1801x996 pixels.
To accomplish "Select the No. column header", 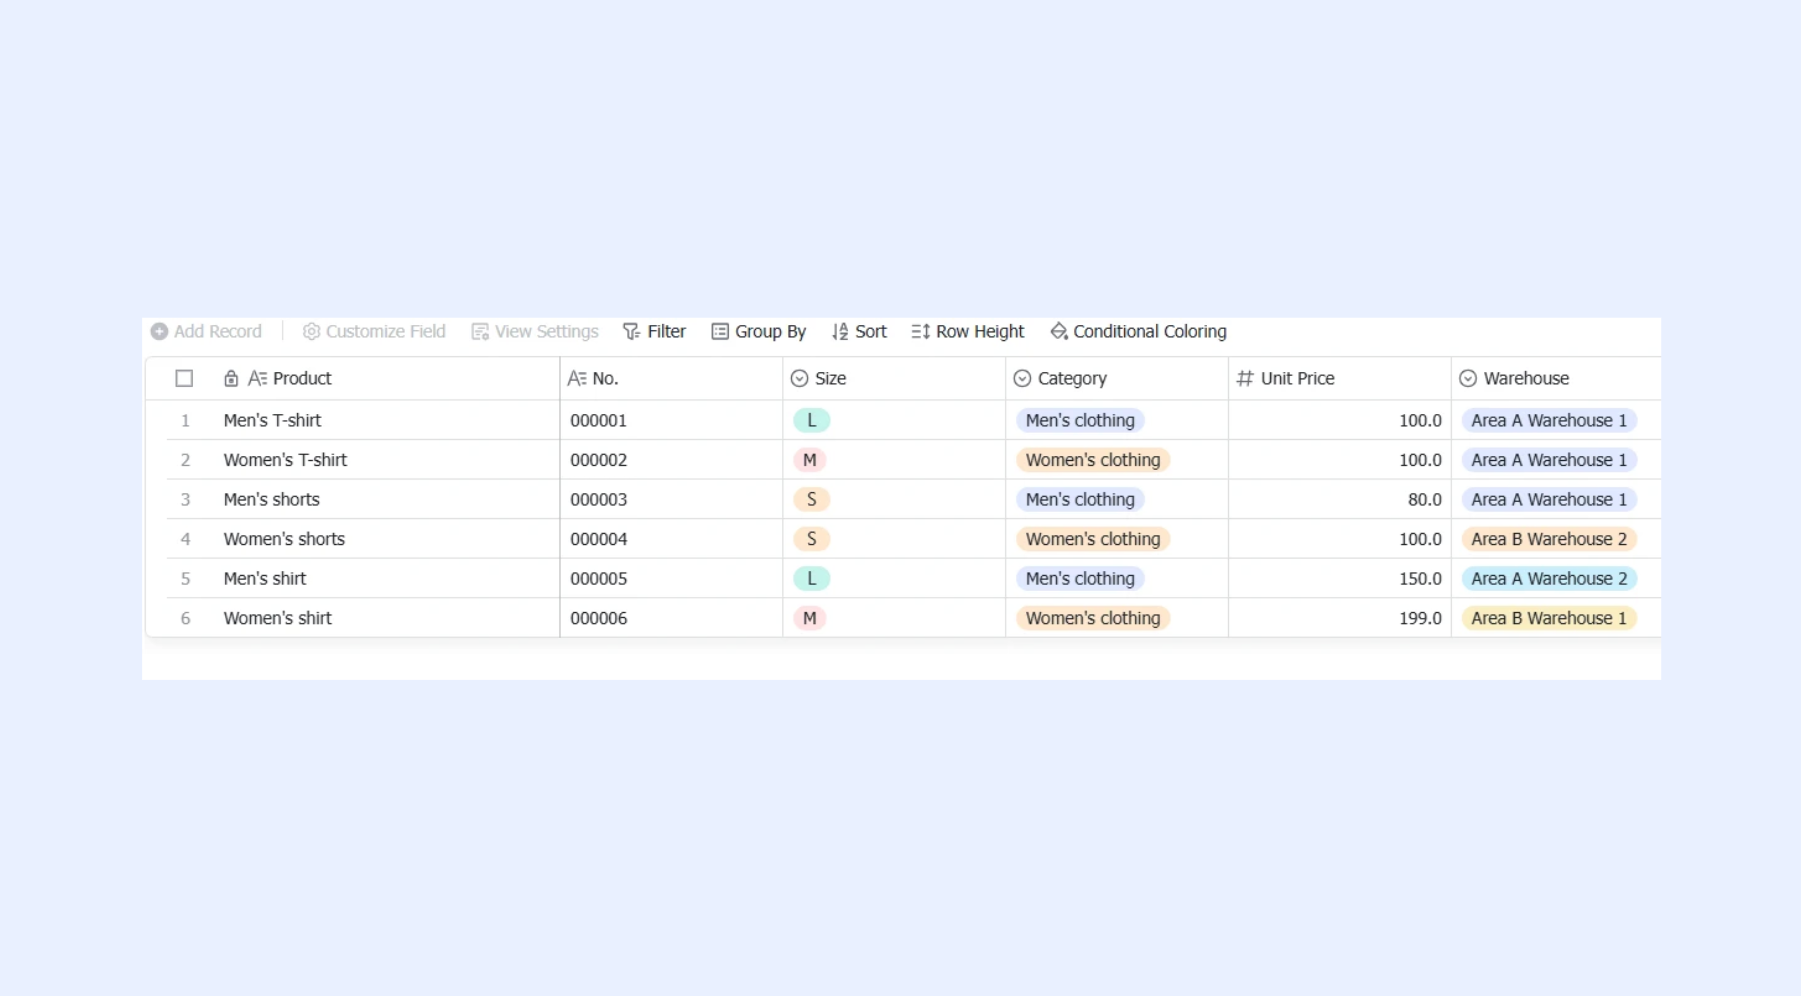I will click(x=671, y=378).
